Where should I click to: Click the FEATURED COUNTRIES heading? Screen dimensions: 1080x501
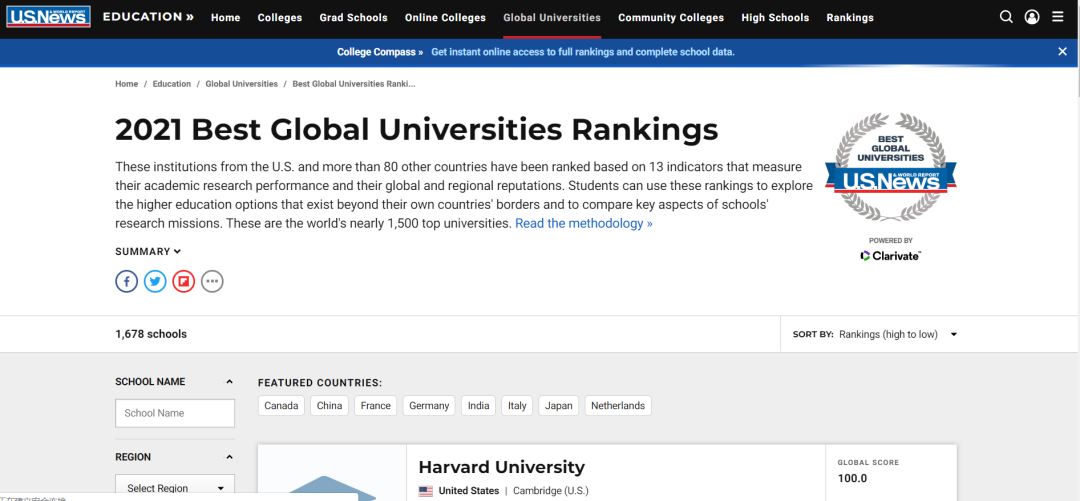[320, 382]
